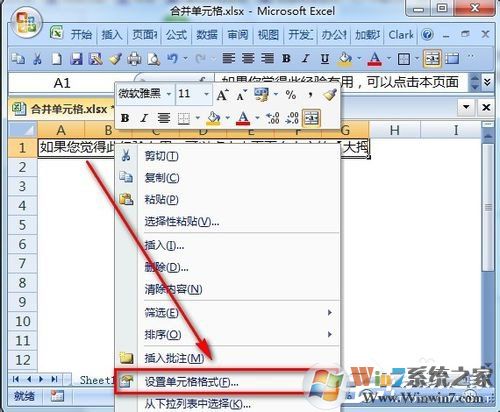Toggle Align Right in quick access toolbar
The image size is (500, 412).
pos(267,59)
